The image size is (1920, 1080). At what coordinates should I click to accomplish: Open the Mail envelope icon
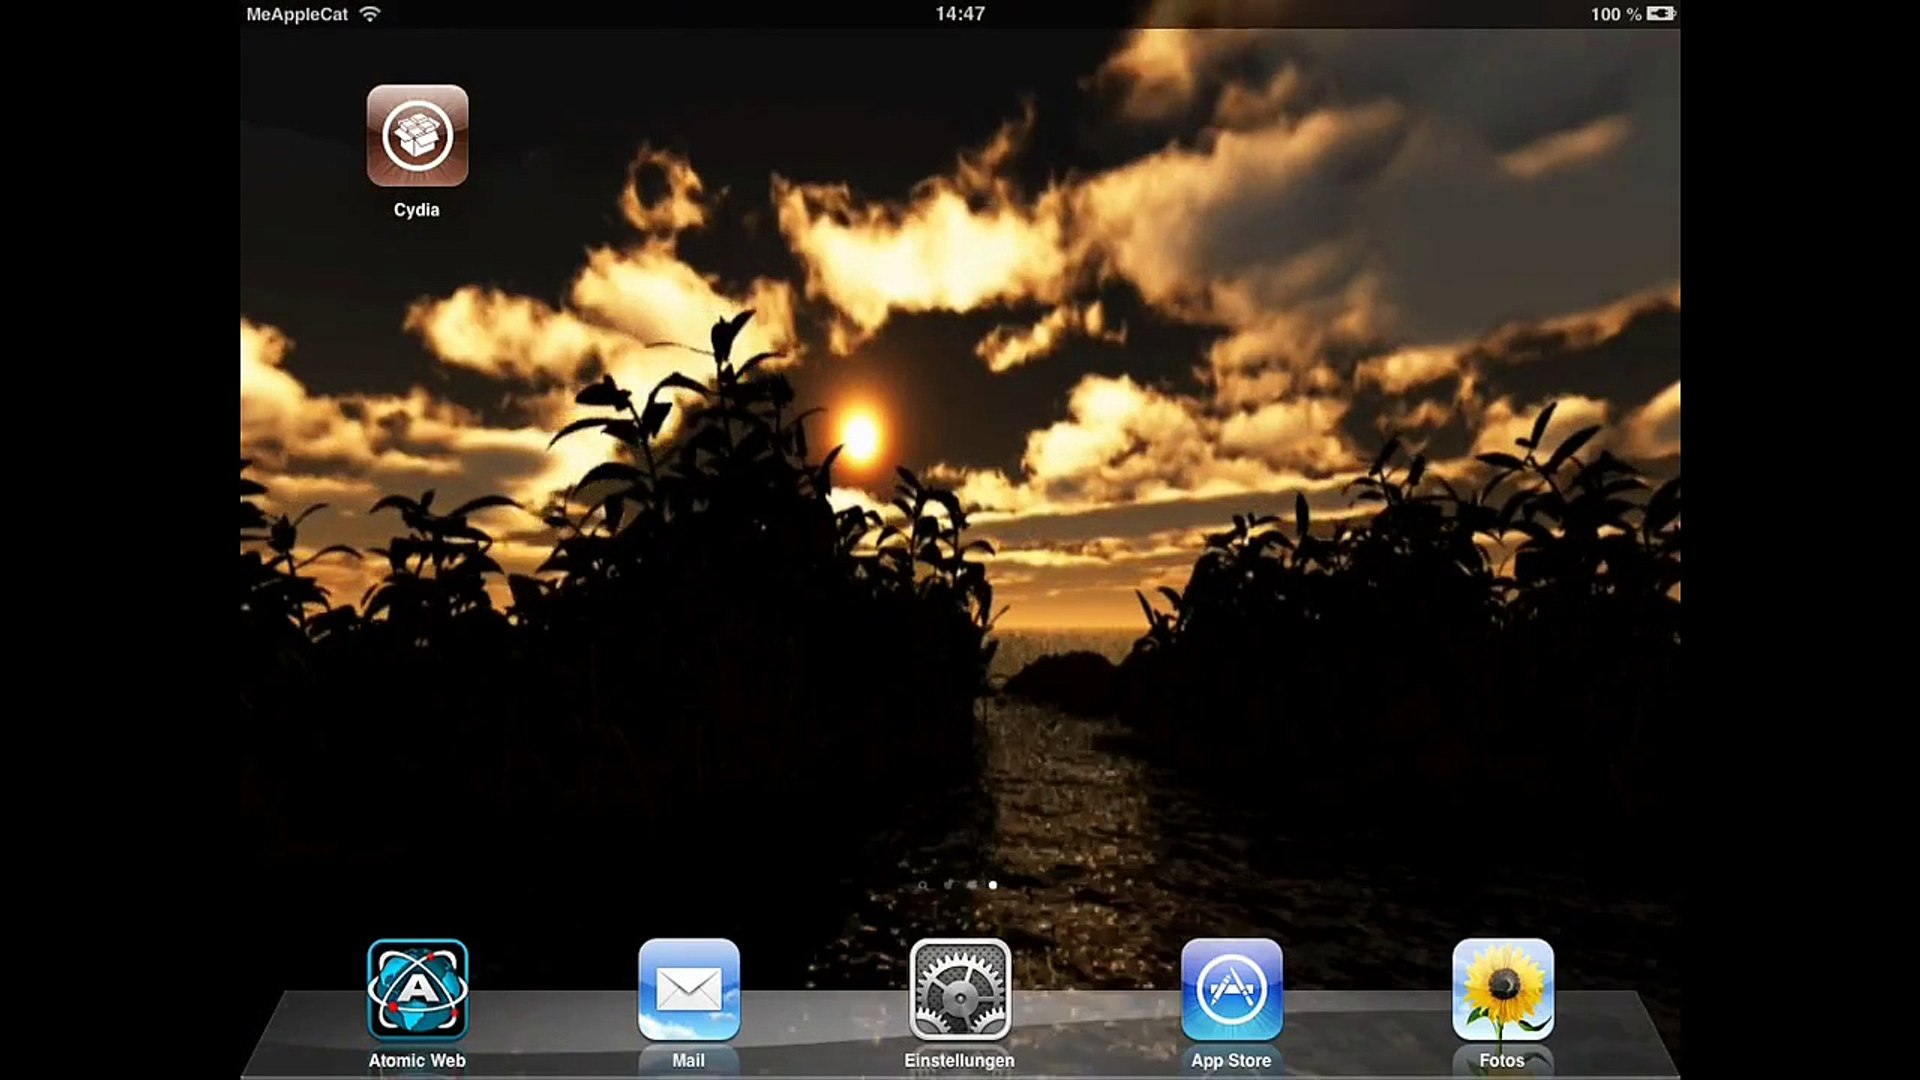coord(688,990)
